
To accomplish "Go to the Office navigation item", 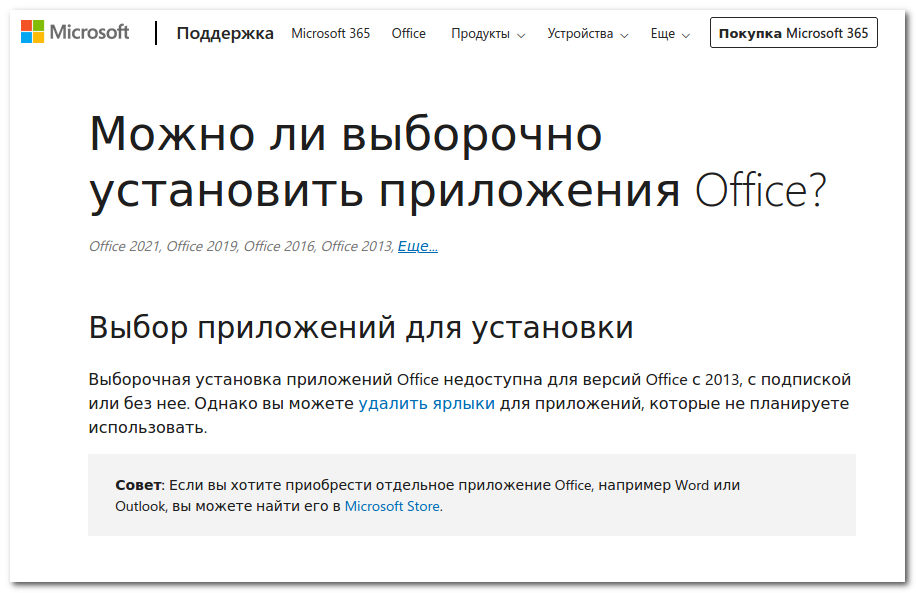I will coord(408,33).
